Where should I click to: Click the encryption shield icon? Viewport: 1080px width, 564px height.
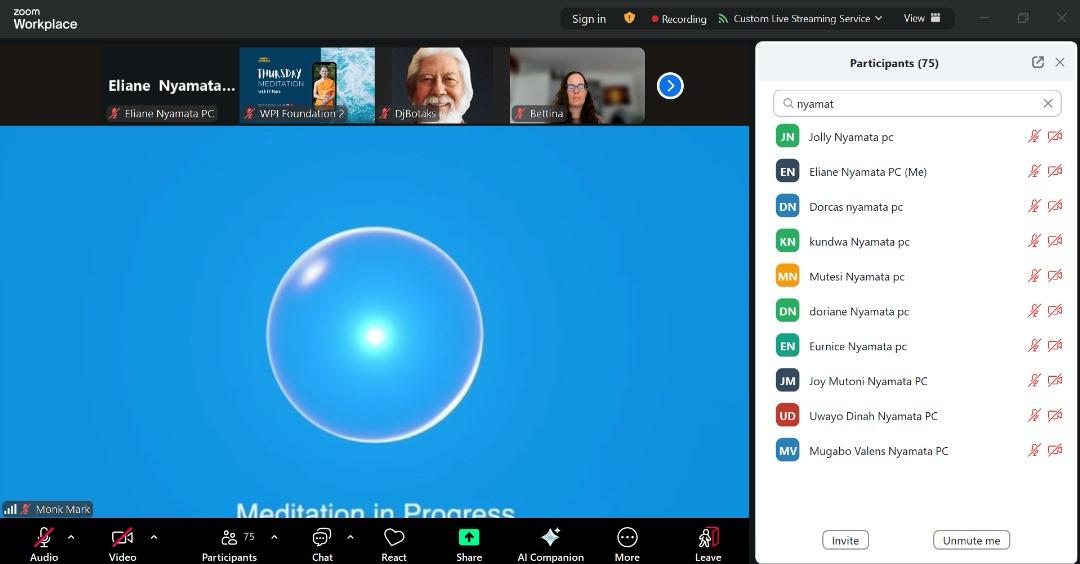click(629, 18)
